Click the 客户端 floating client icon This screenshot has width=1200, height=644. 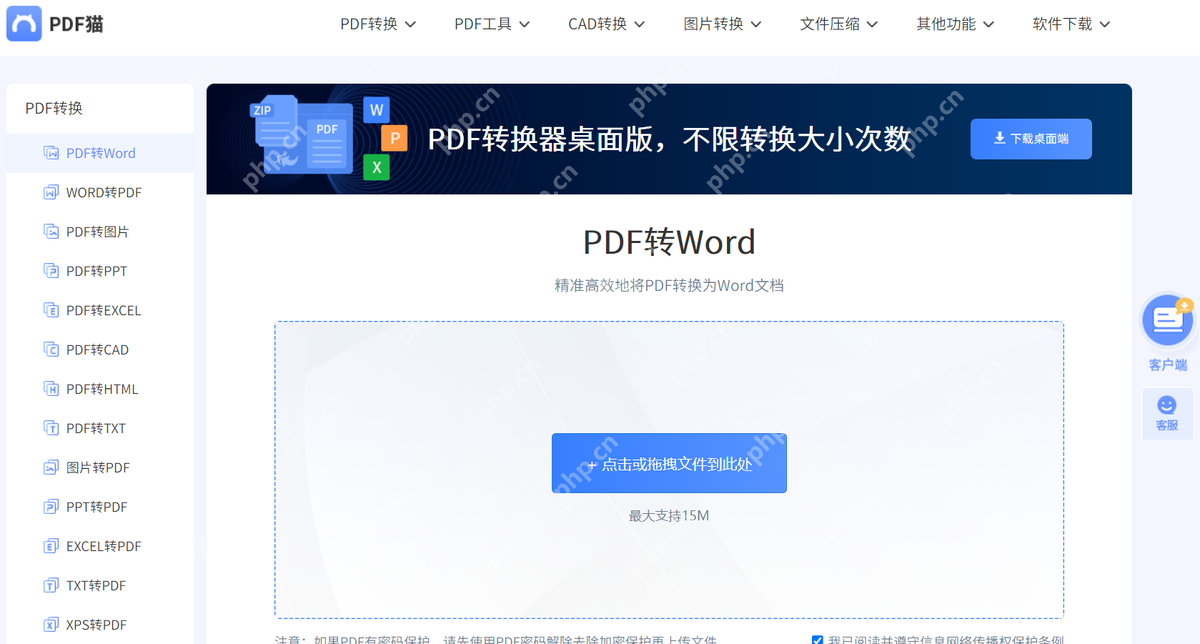[x=1168, y=320]
